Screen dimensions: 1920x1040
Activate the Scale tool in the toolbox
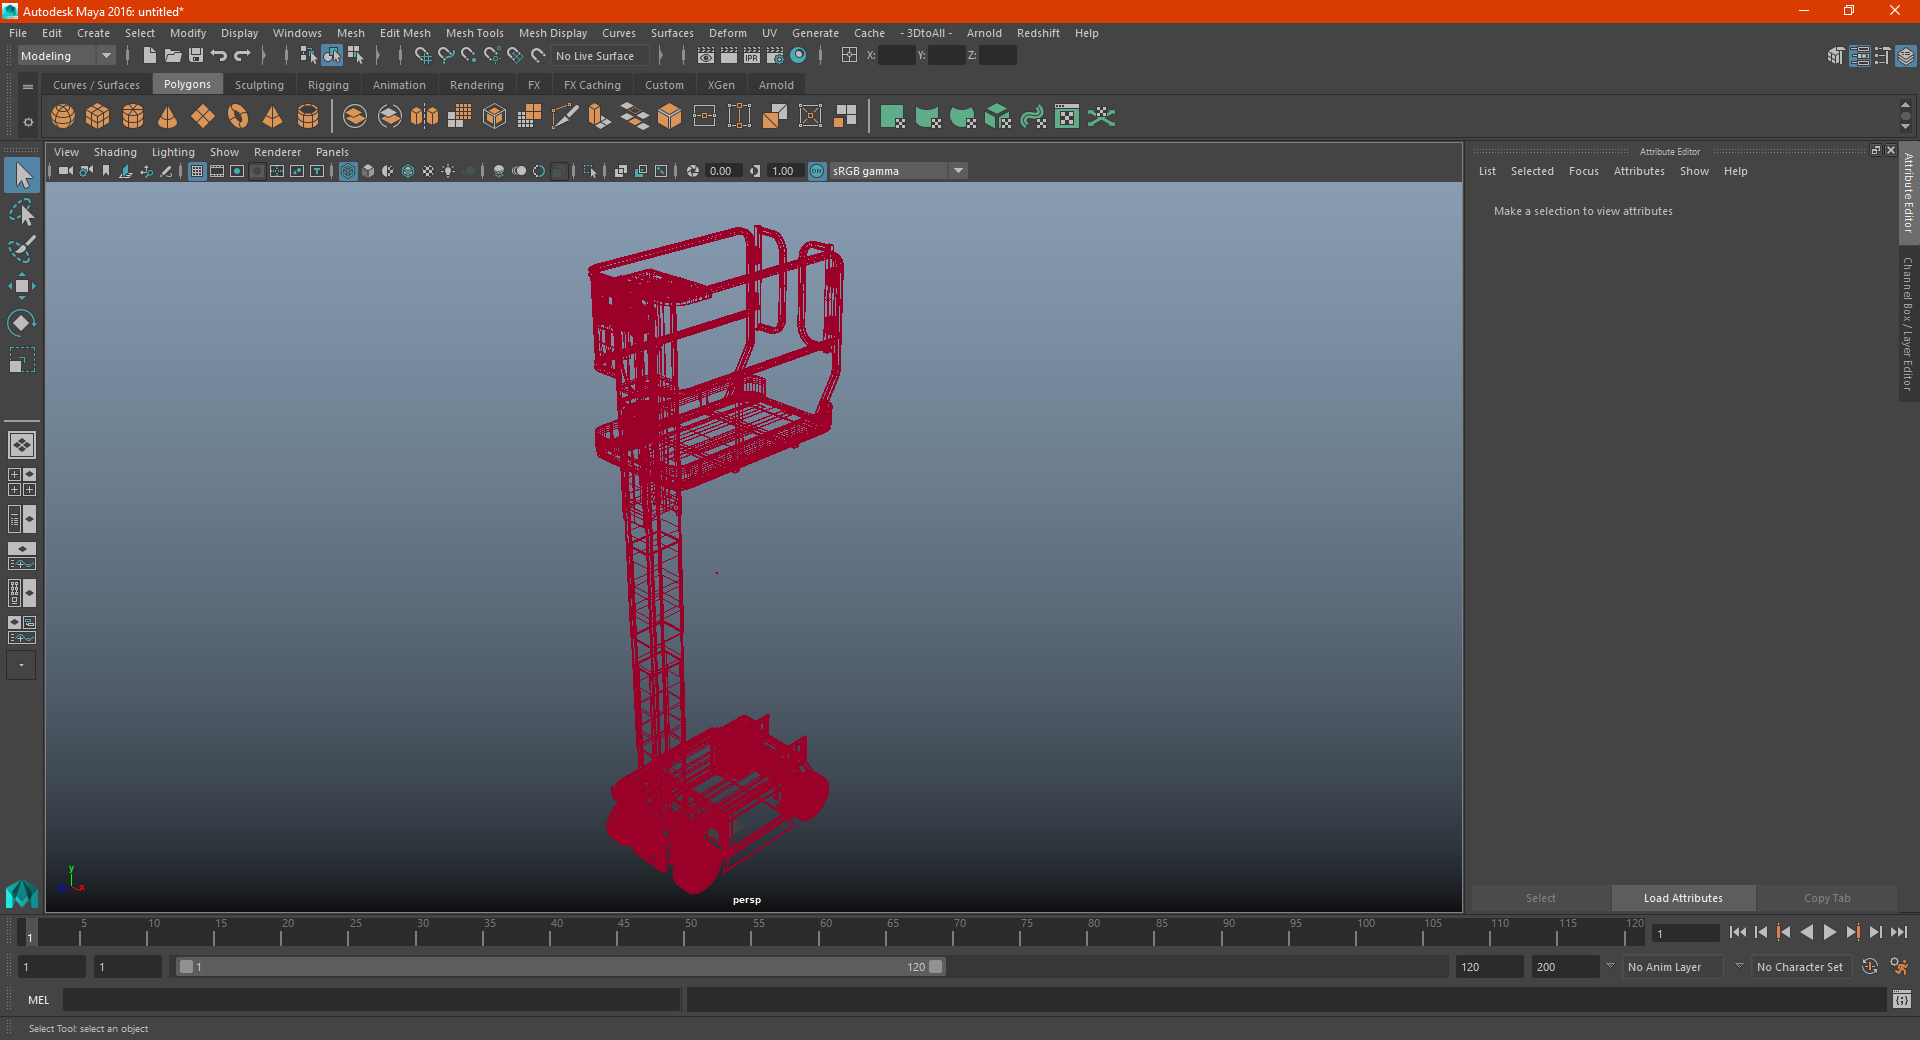click(22, 359)
